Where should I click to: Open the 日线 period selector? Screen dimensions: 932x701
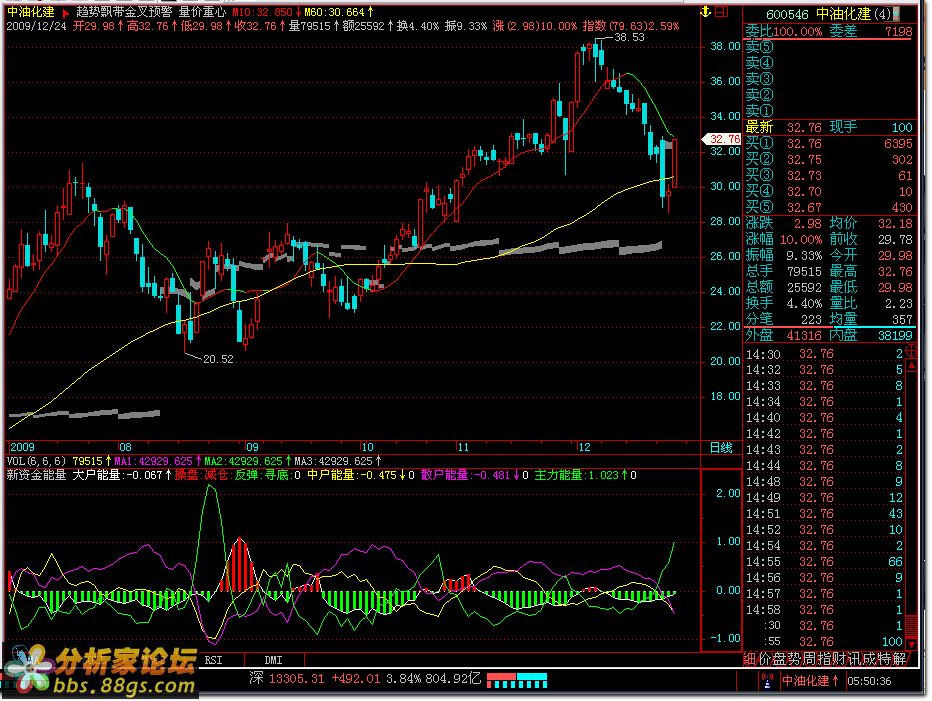pyautogui.click(x=721, y=447)
